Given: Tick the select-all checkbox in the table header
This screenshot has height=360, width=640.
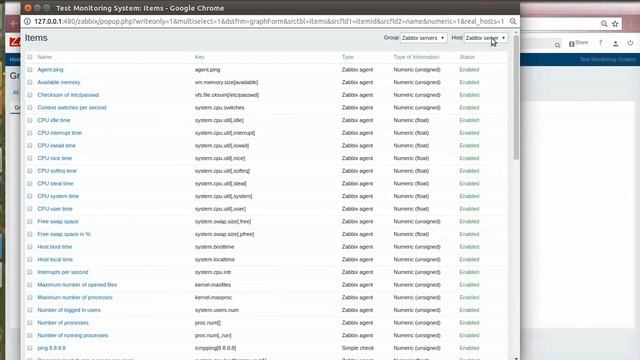Looking at the screenshot, I should tap(29, 57).
